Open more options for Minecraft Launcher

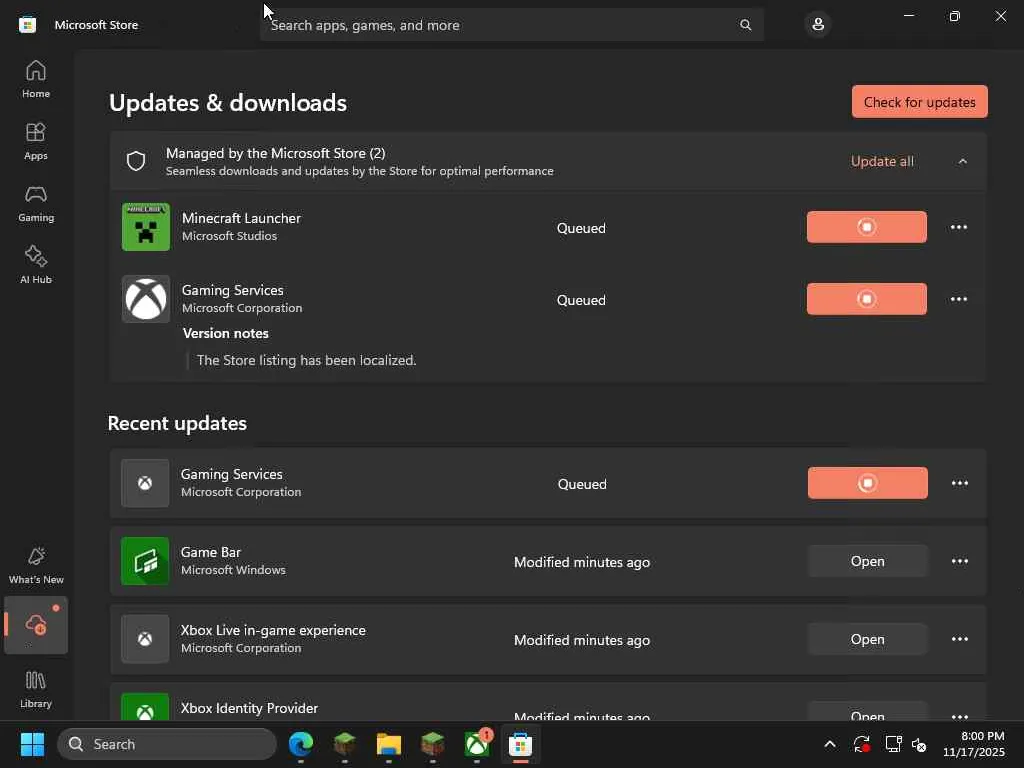pos(959,227)
